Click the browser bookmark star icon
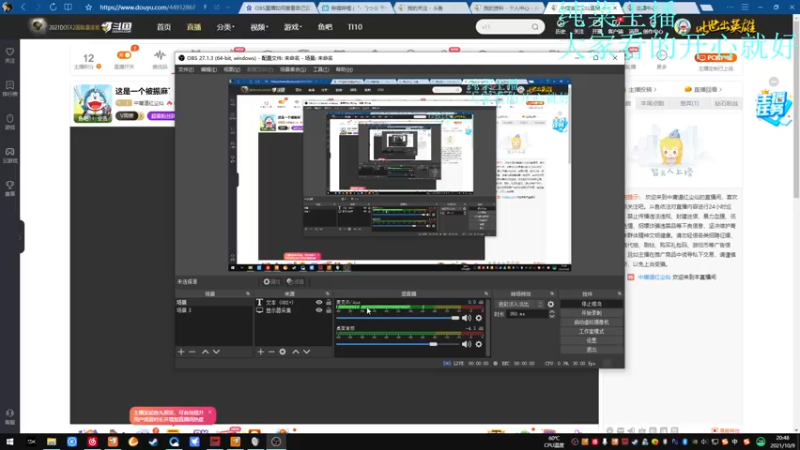Image resolution: width=800 pixels, height=450 pixels. tap(88, 7)
